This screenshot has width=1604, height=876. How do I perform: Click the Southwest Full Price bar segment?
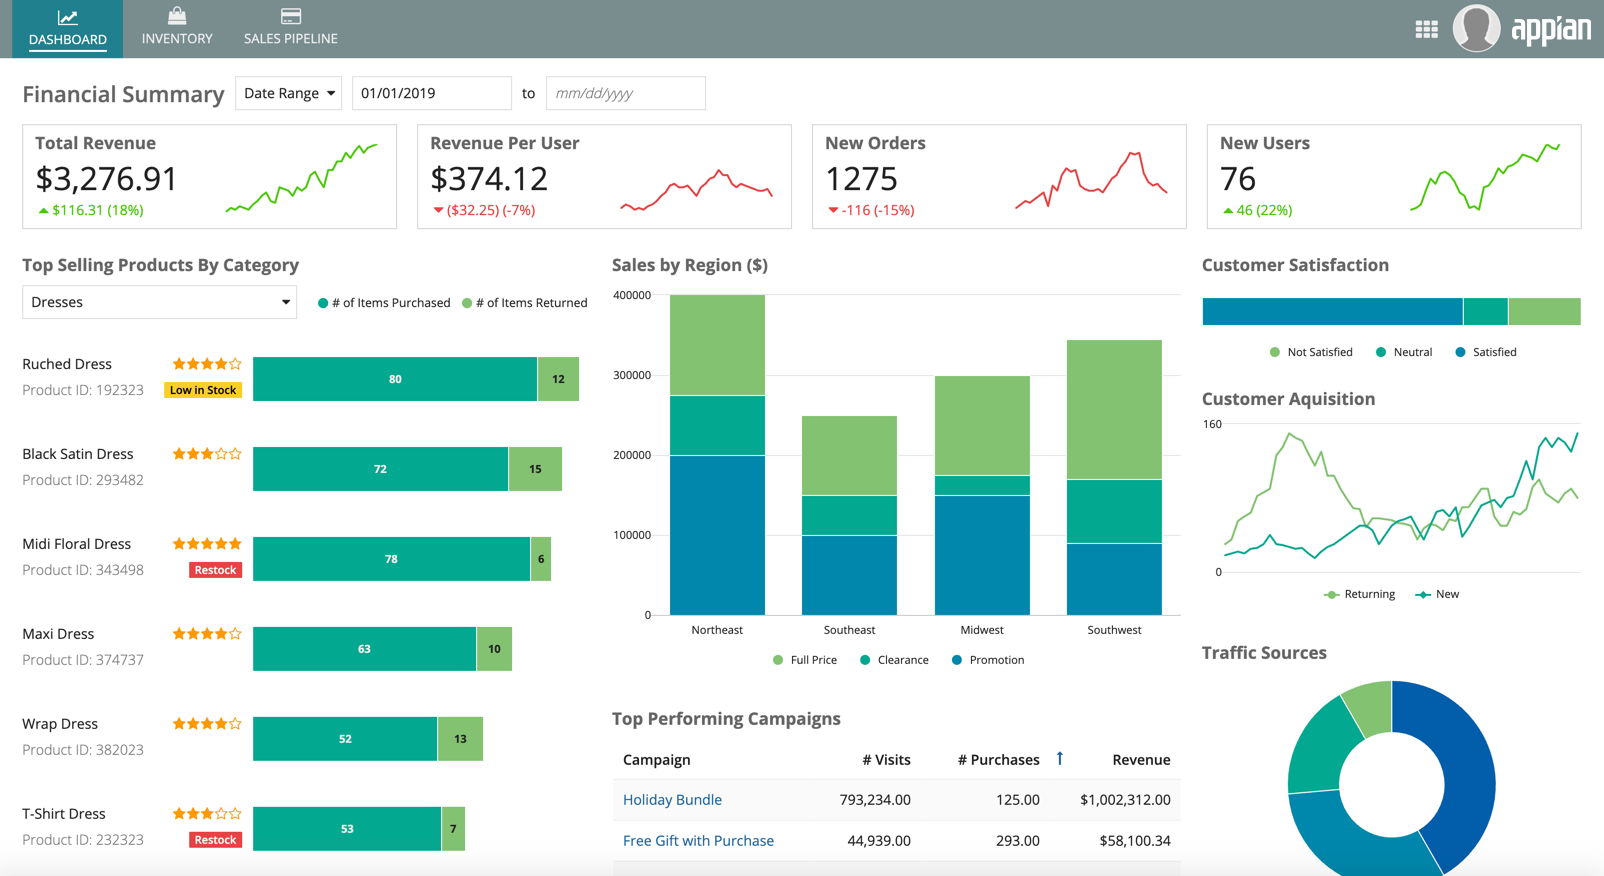[x=1114, y=410]
